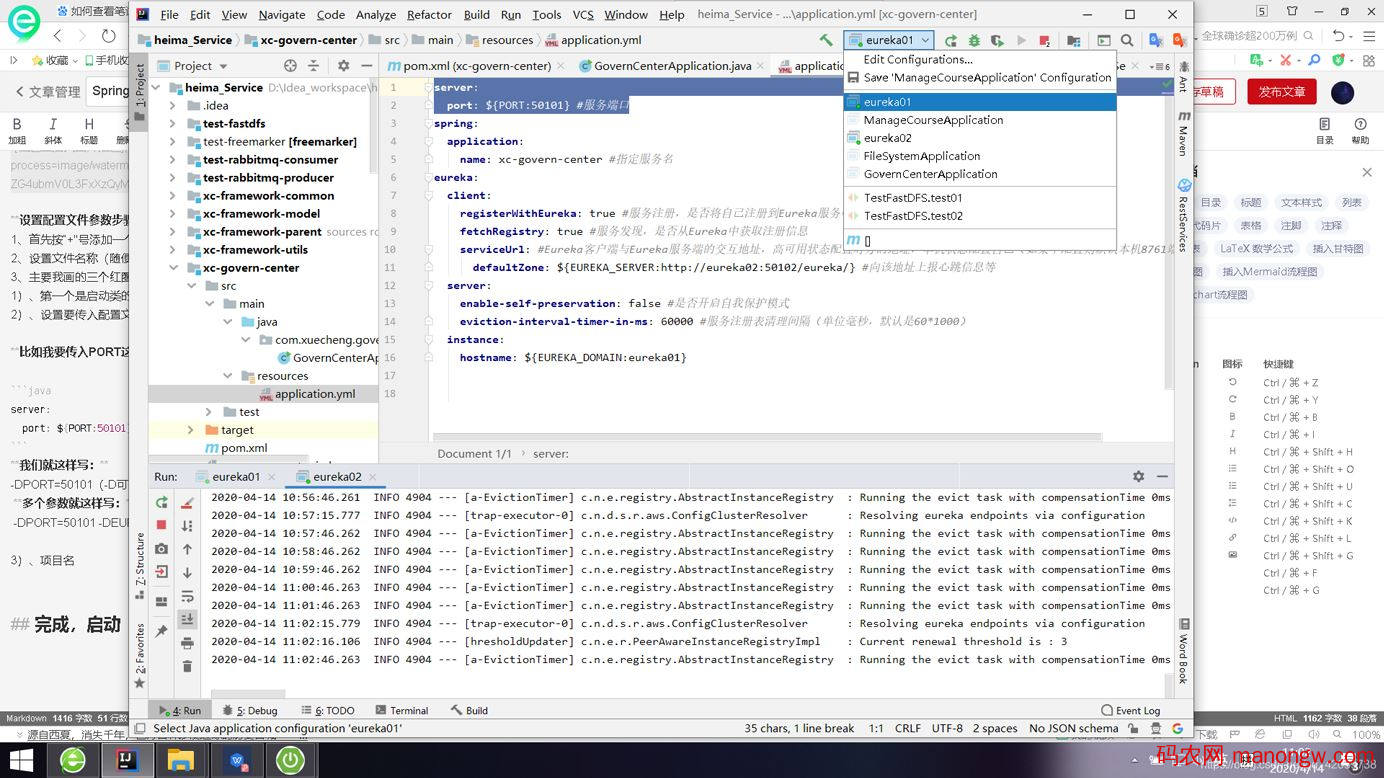The image size is (1384, 778).
Task: Toggle Soft-Wrap in the Run console
Action: click(187, 596)
